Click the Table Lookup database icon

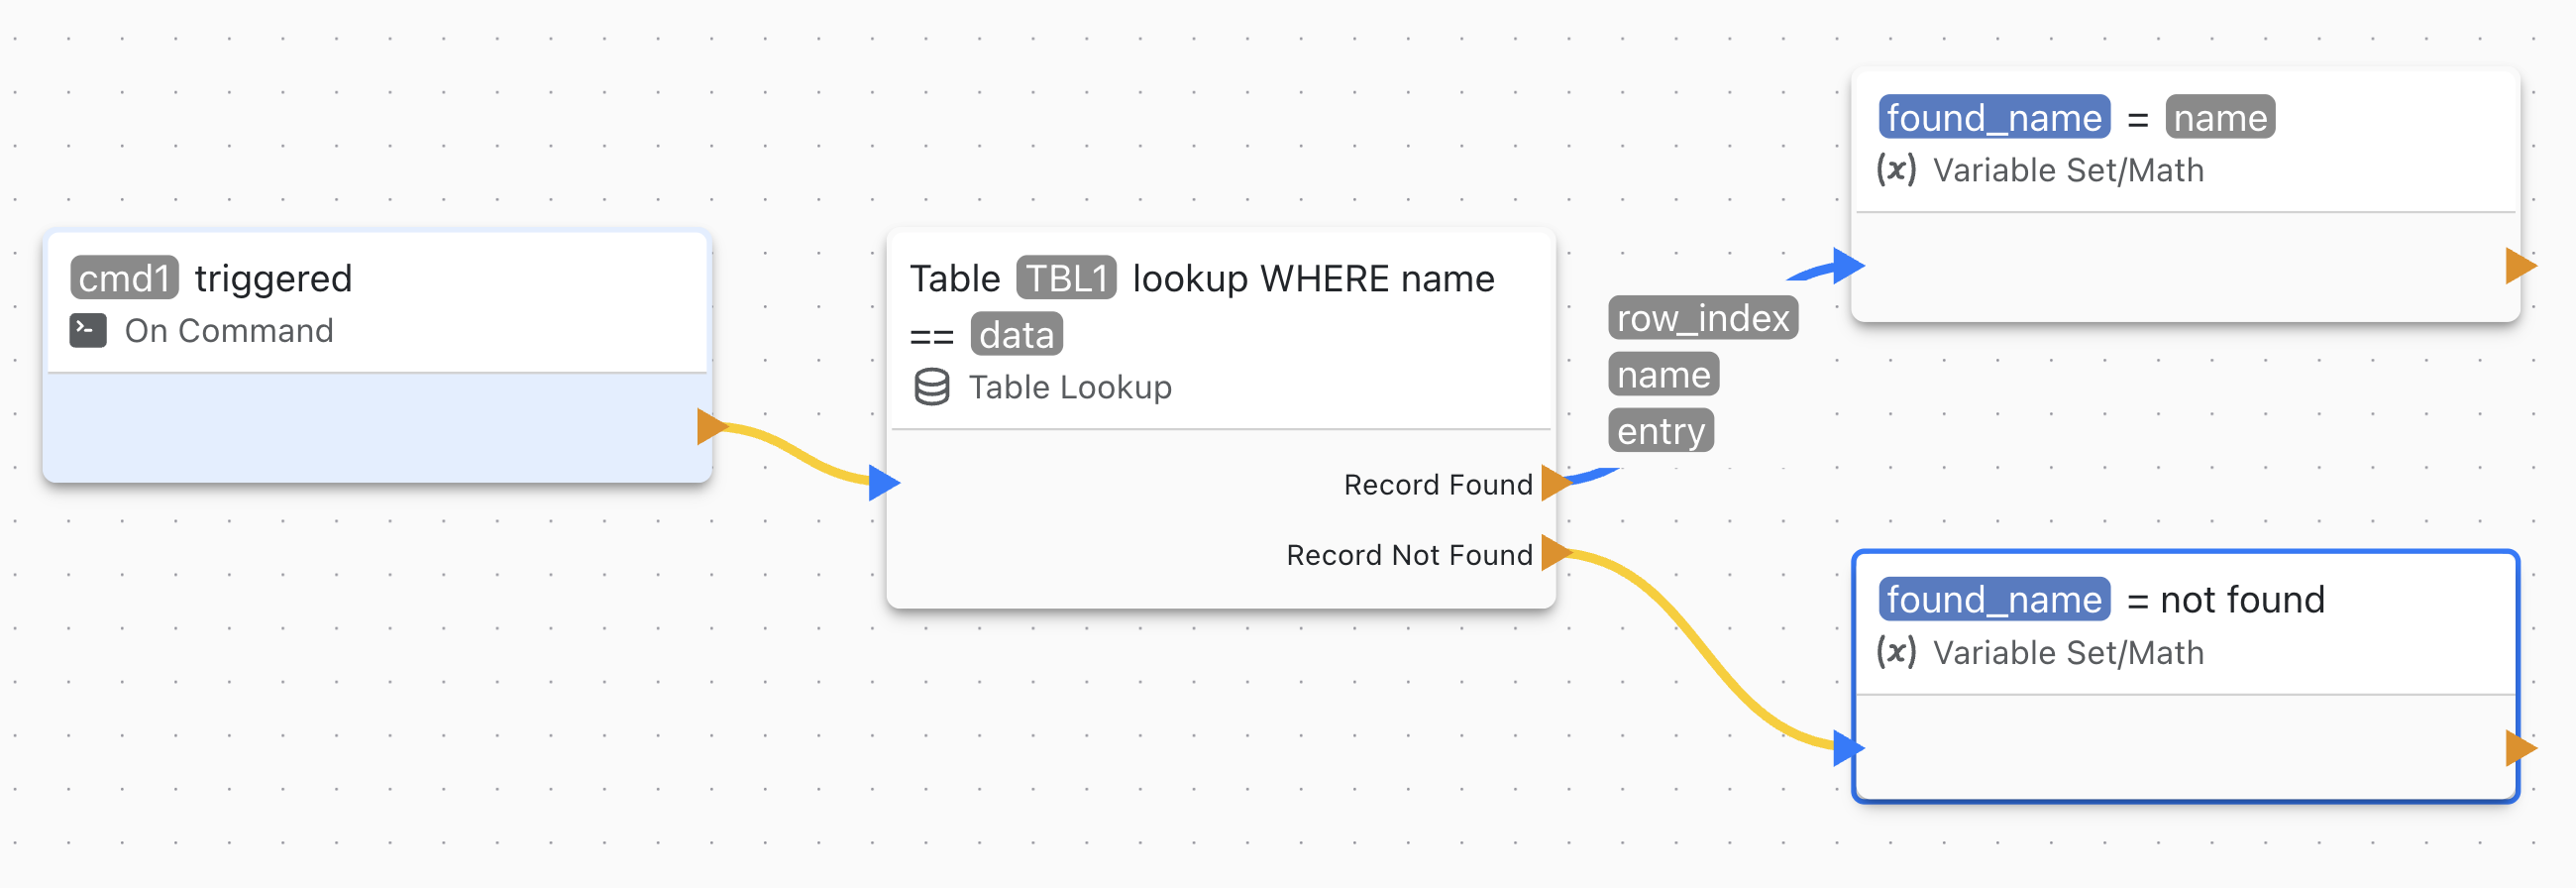pos(932,387)
